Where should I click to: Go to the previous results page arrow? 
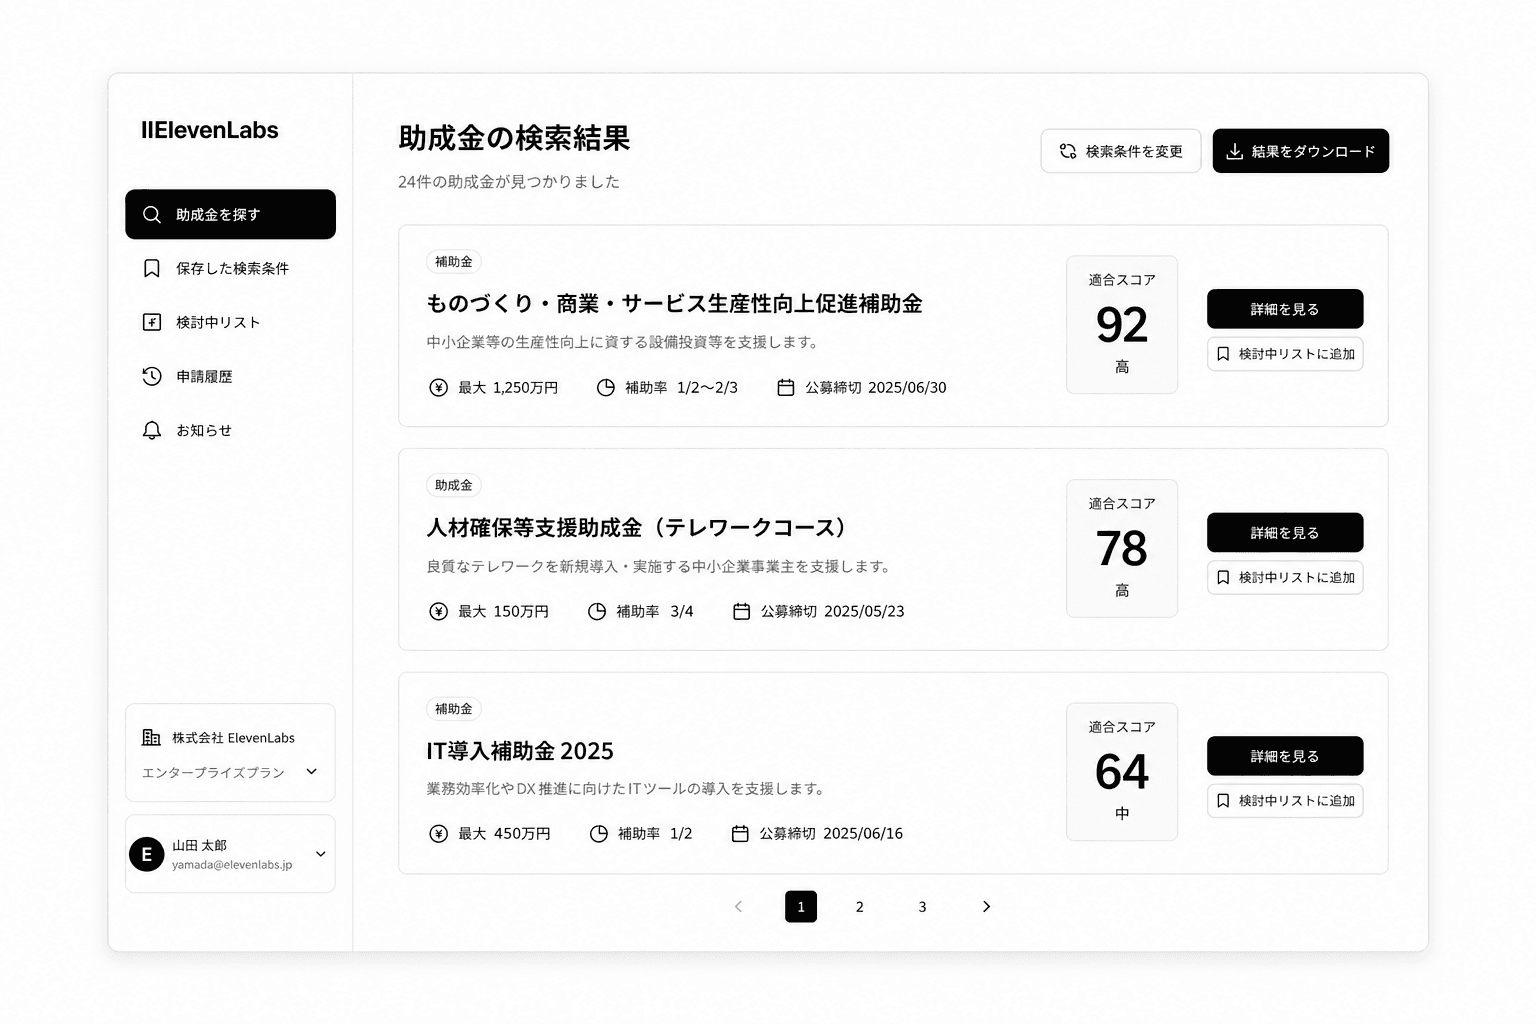click(738, 906)
